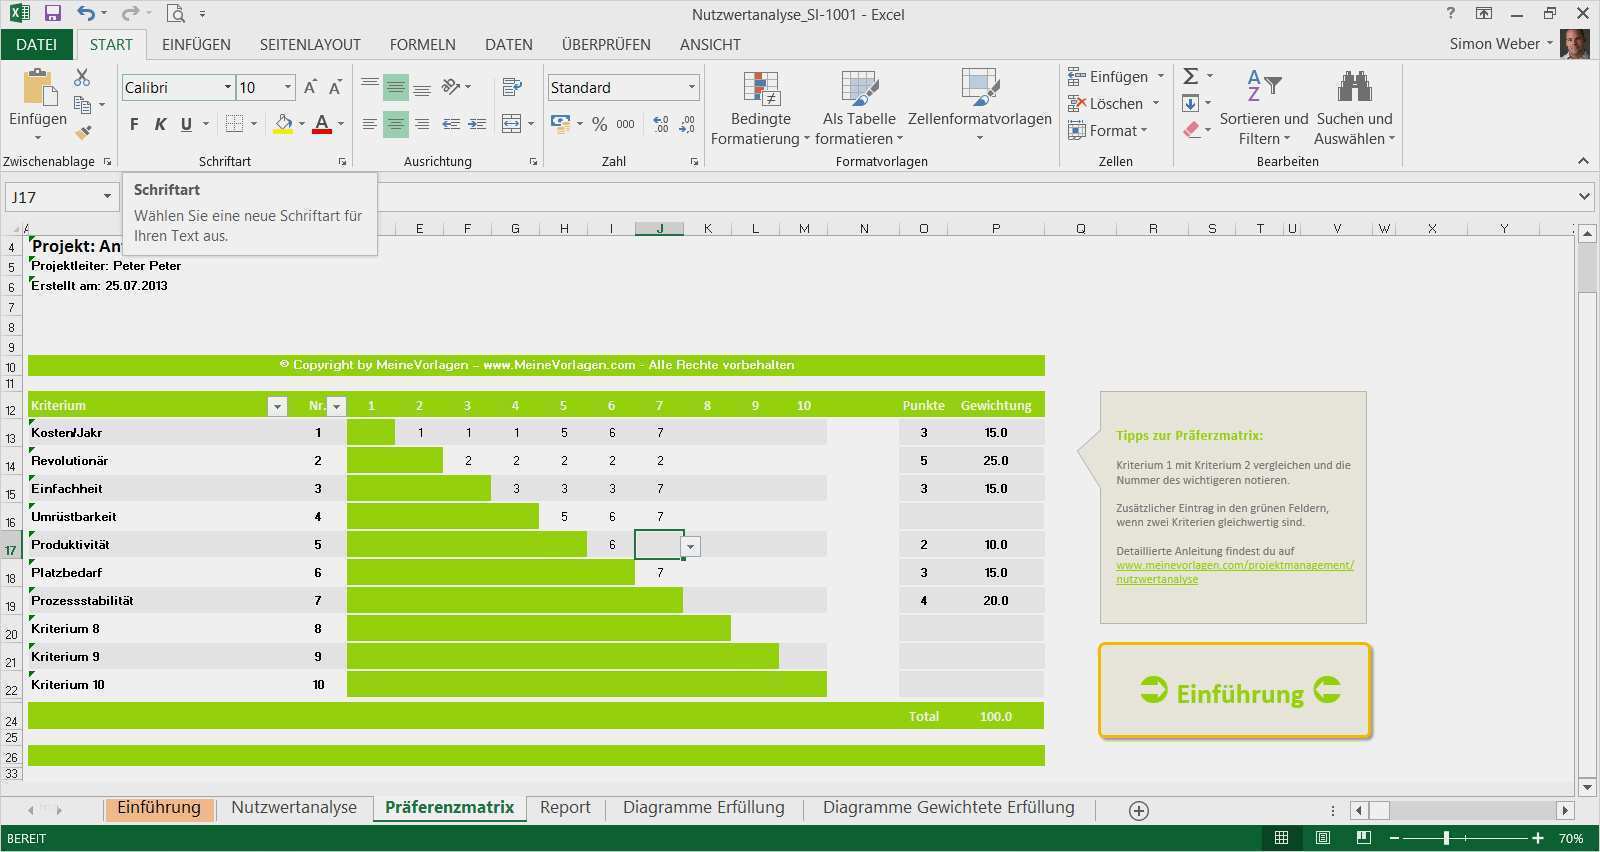Add a new sheet with plus icon
The height and width of the screenshot is (852, 1600).
click(x=1139, y=811)
